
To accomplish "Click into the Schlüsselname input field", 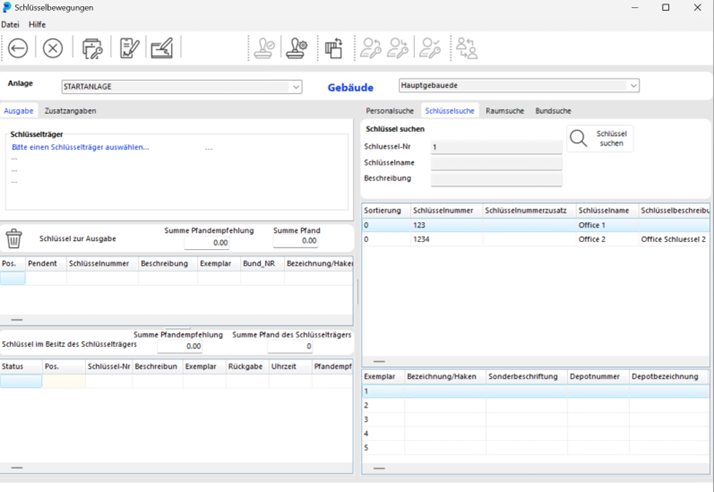I will click(x=496, y=163).
